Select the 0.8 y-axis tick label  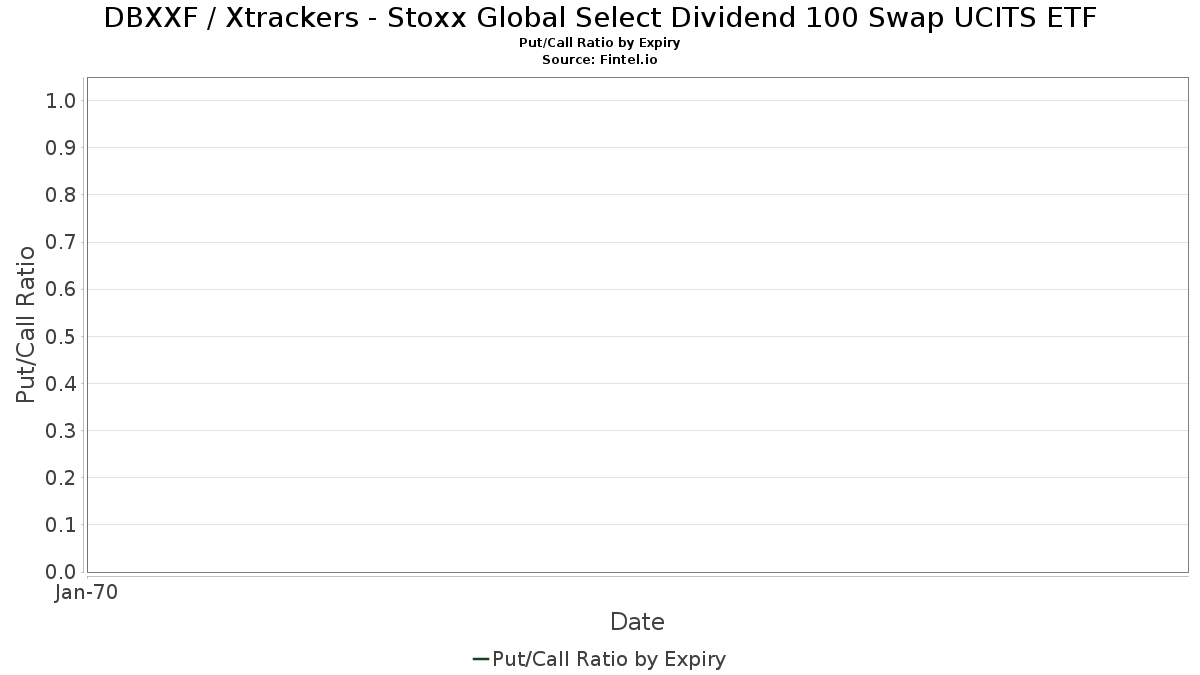[61, 195]
